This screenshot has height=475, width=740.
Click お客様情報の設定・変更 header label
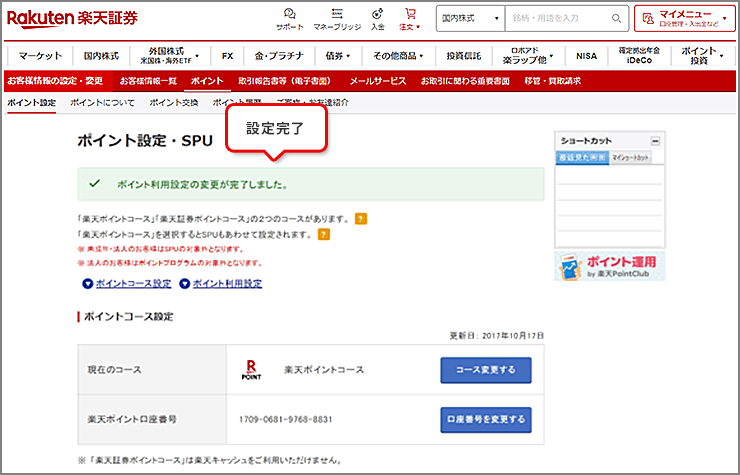[55, 81]
